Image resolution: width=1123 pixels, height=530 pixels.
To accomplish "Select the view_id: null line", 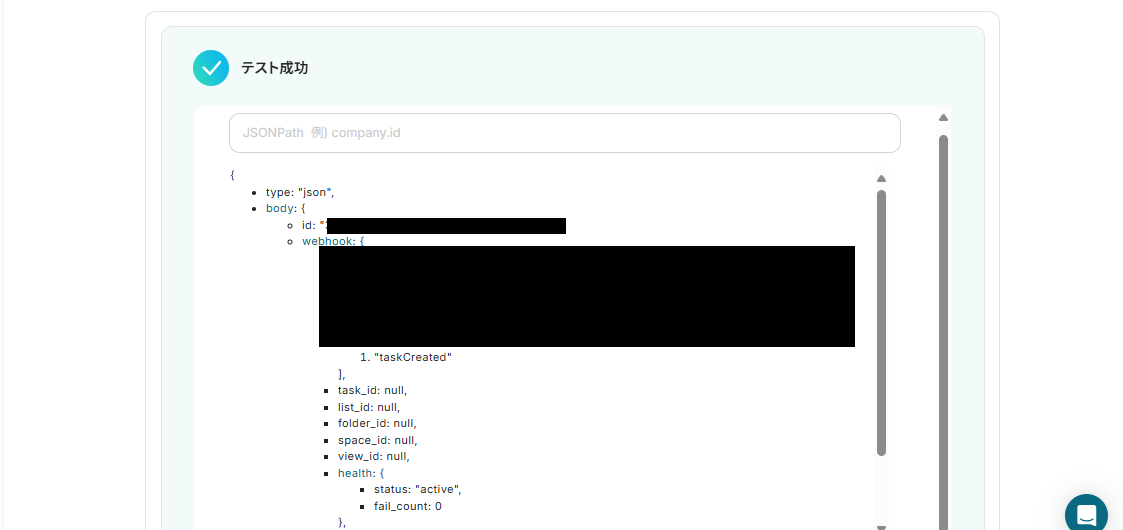I will tap(374, 456).
